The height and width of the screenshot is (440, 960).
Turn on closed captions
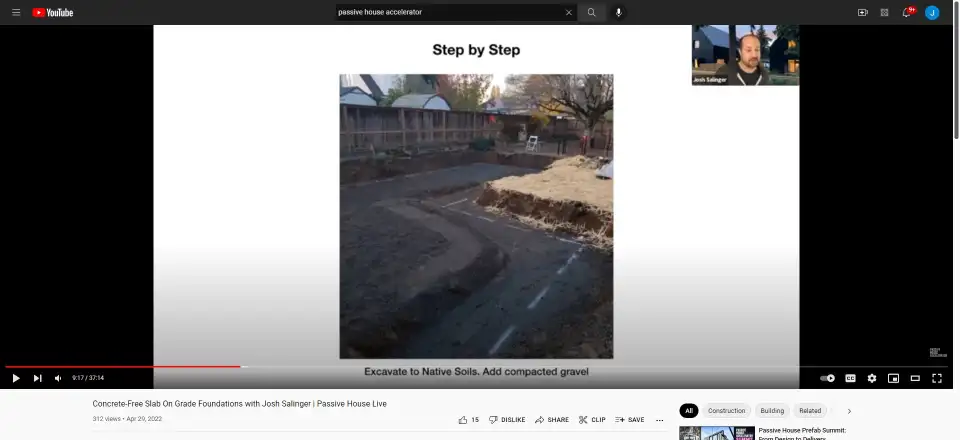(850, 378)
